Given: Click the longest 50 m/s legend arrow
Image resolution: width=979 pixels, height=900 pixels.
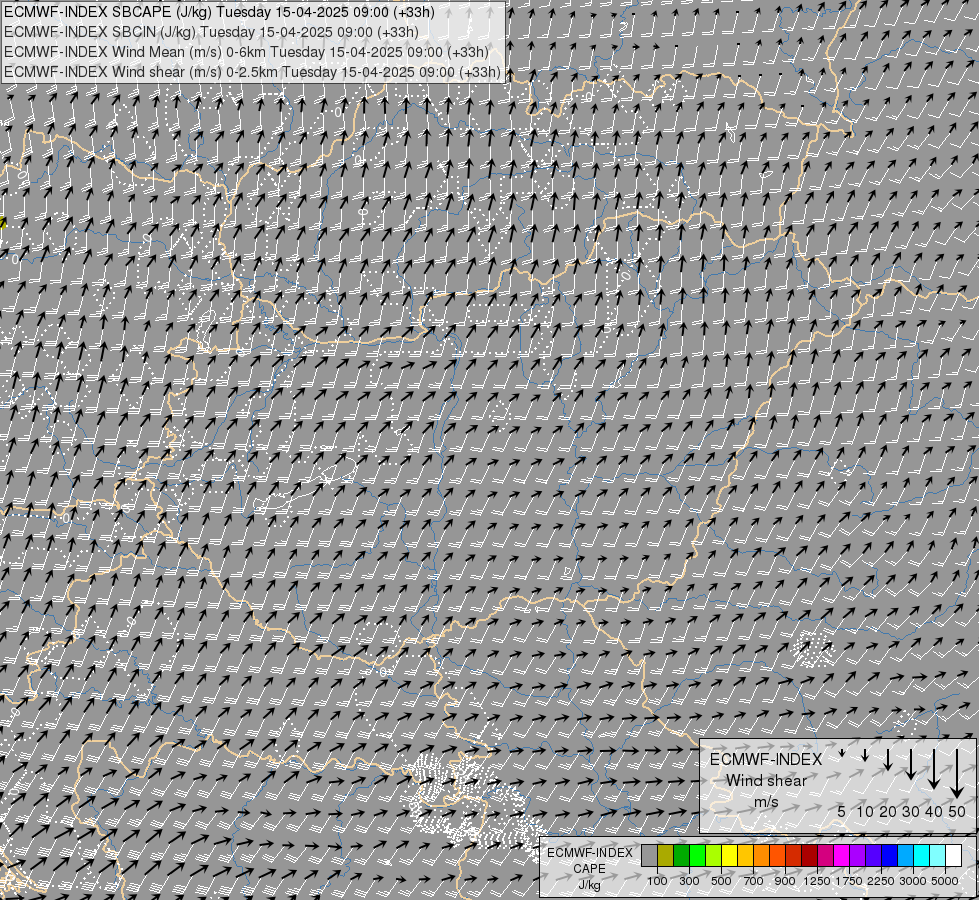Looking at the screenshot, I should pos(957,774).
